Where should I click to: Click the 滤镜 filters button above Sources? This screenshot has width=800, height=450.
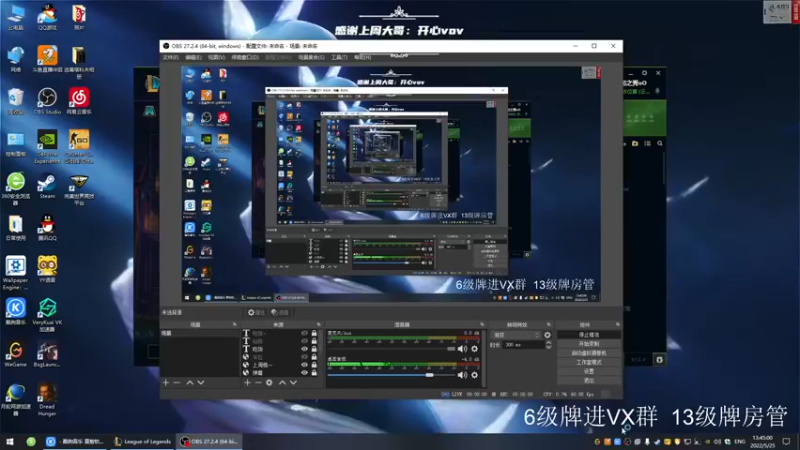280,312
